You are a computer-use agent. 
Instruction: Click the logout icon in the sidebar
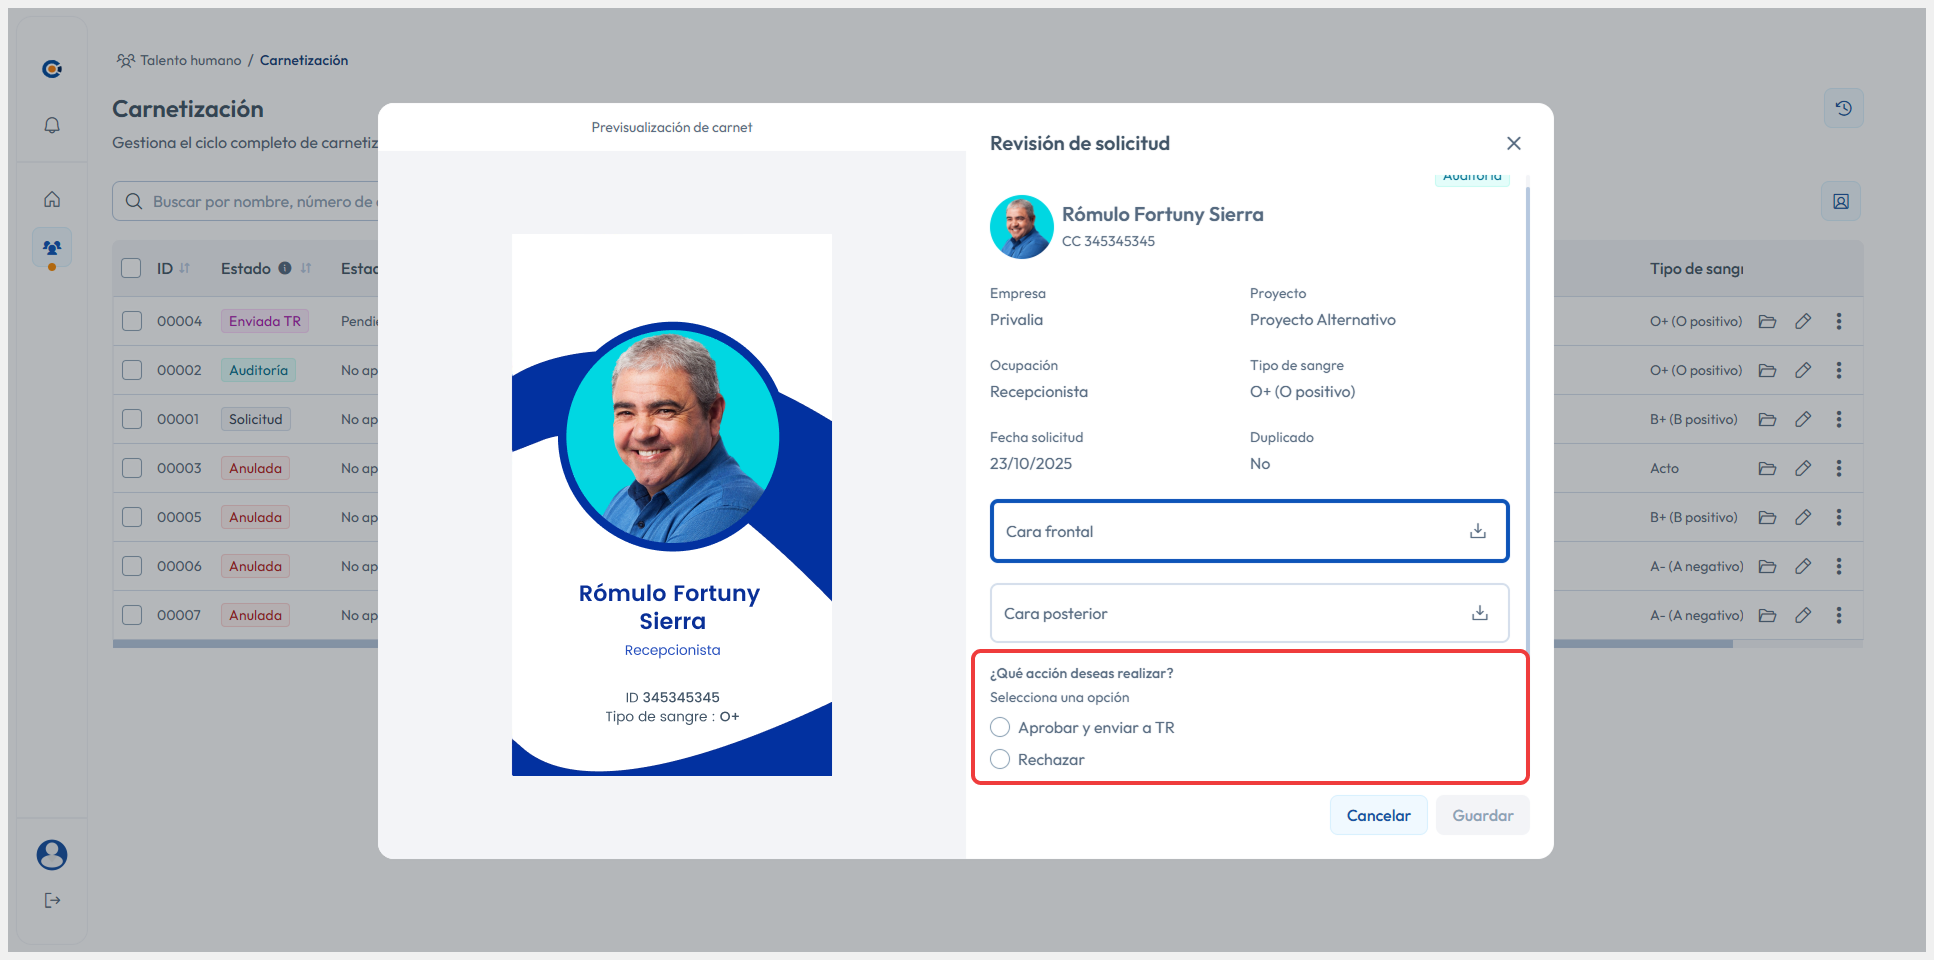click(51, 899)
